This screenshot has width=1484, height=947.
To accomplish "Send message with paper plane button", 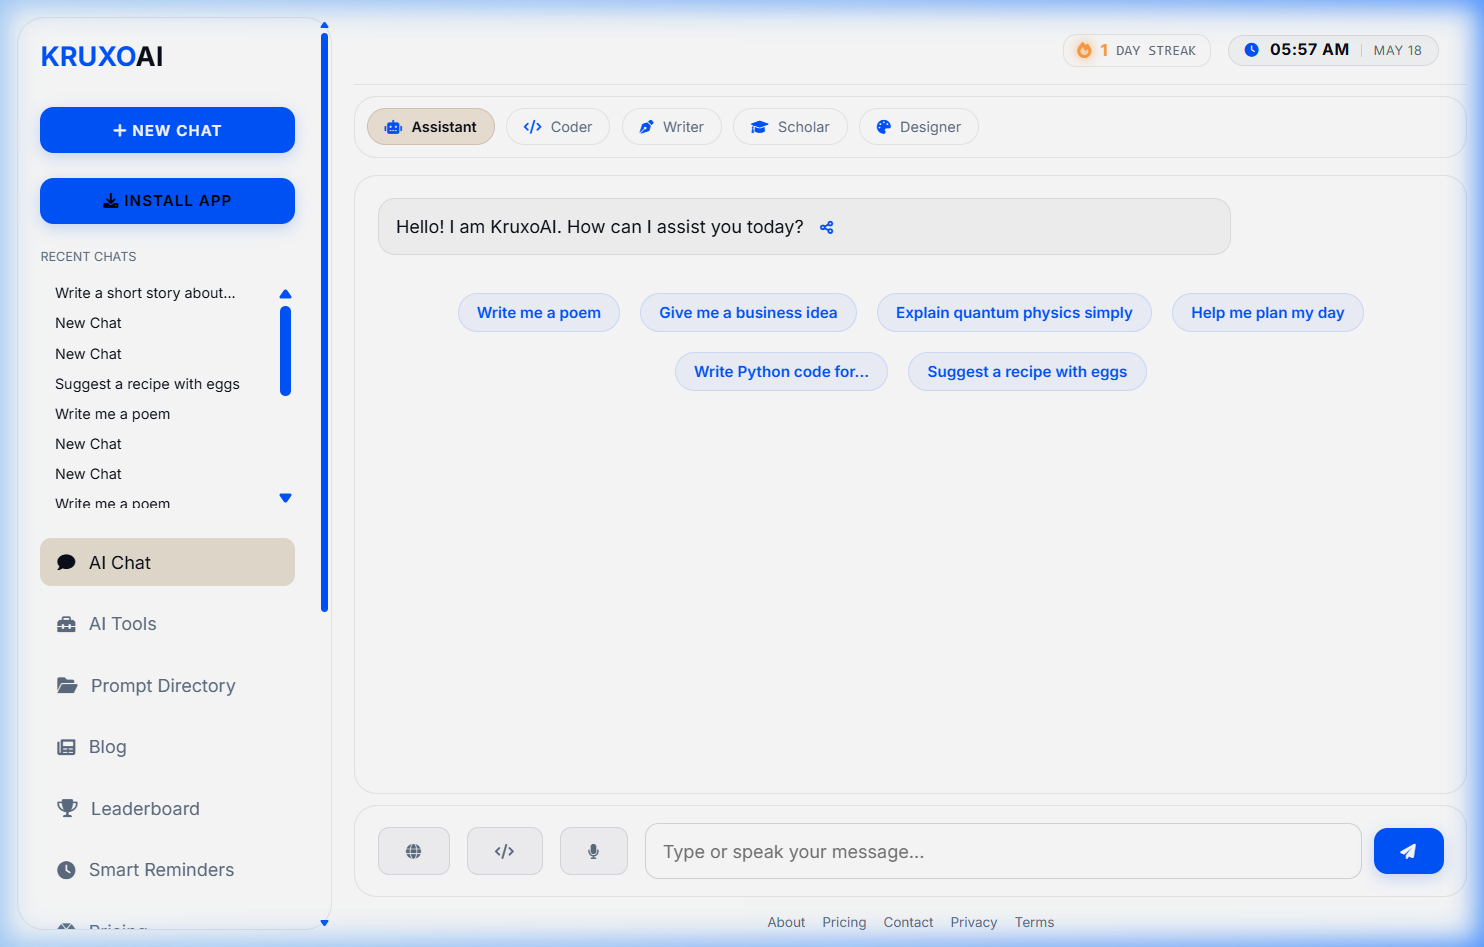I will point(1408,851).
